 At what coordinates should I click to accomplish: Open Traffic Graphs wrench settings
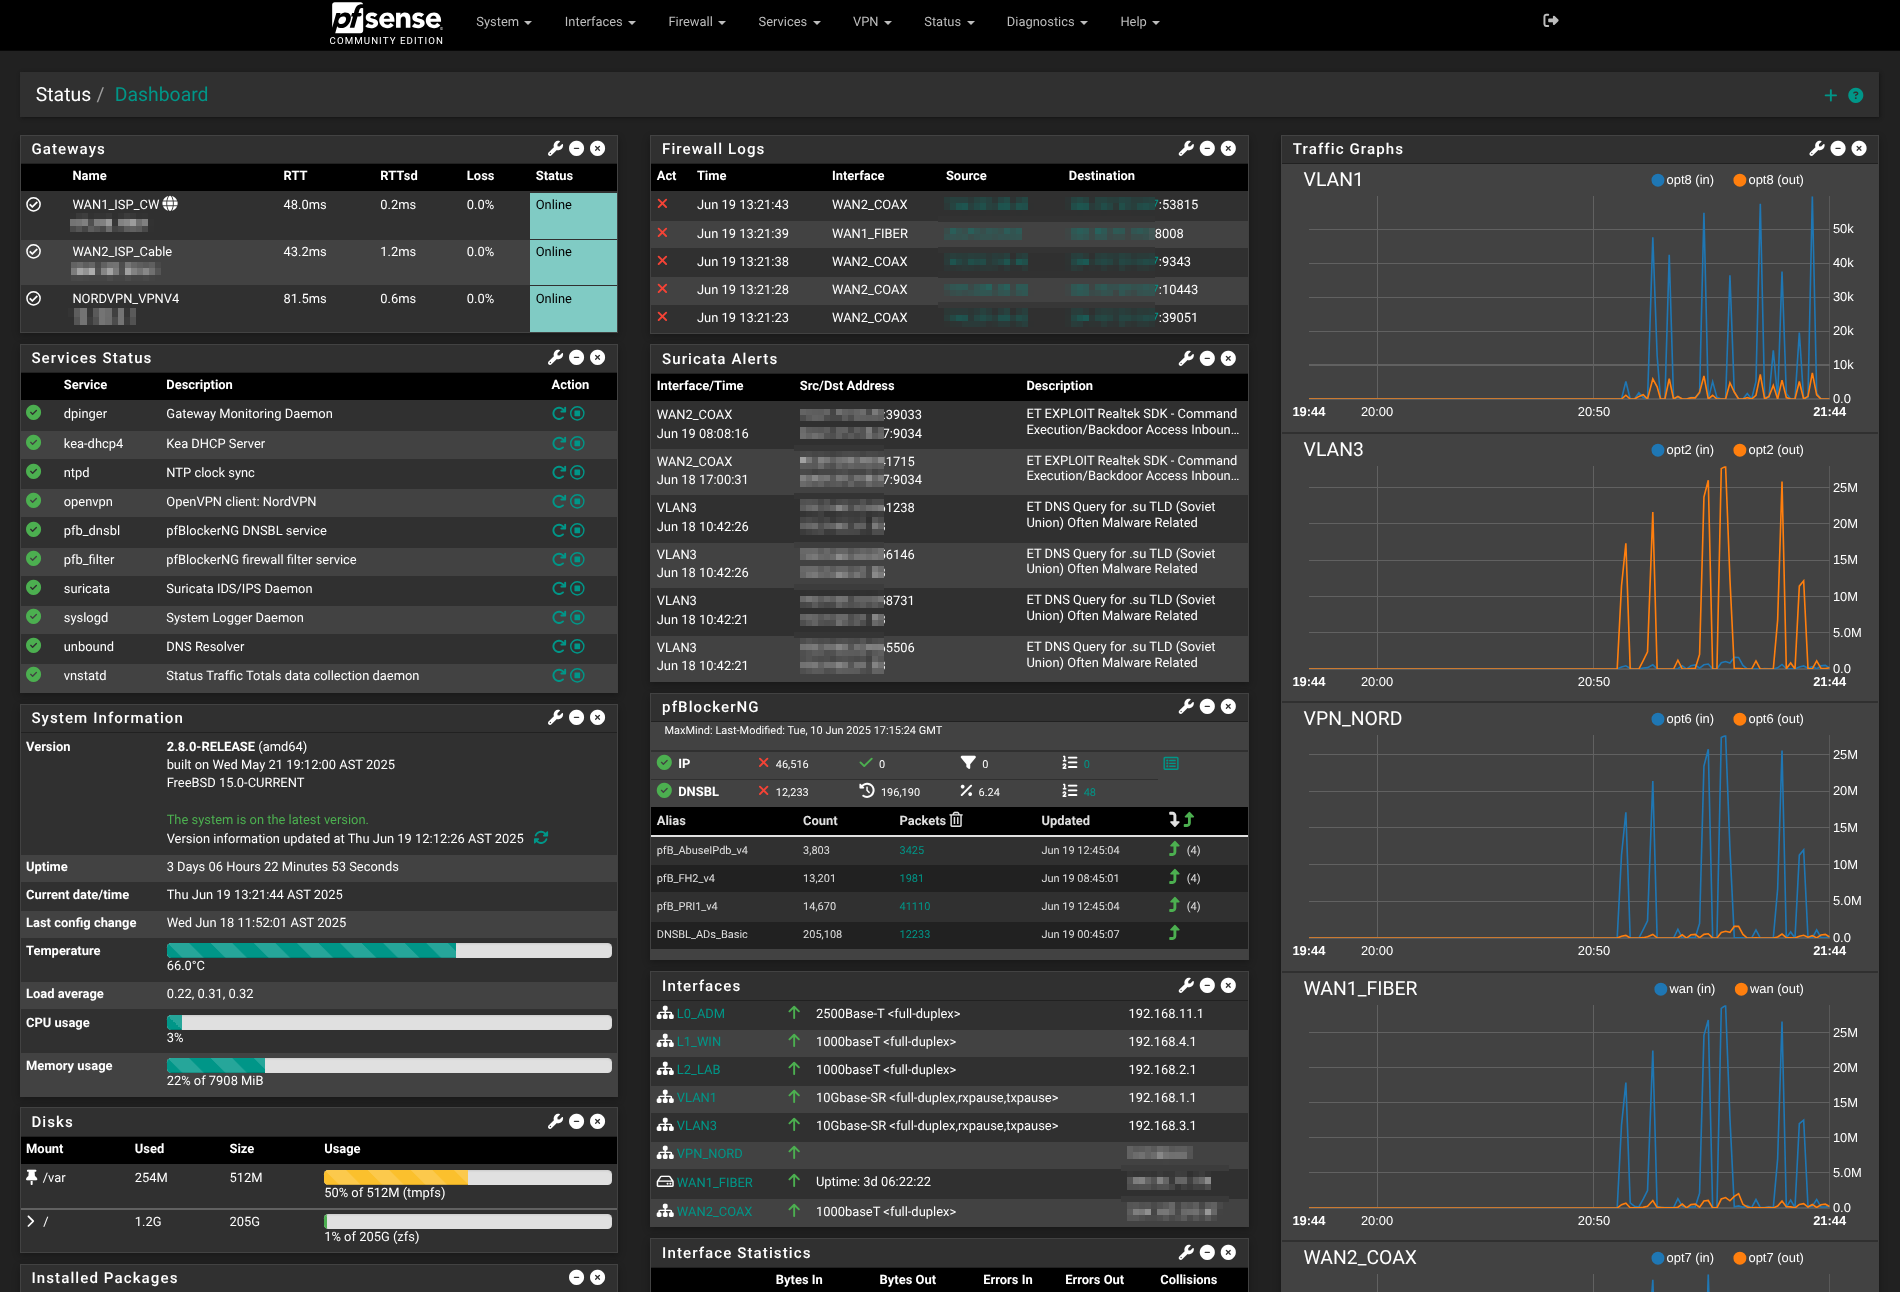(1818, 148)
